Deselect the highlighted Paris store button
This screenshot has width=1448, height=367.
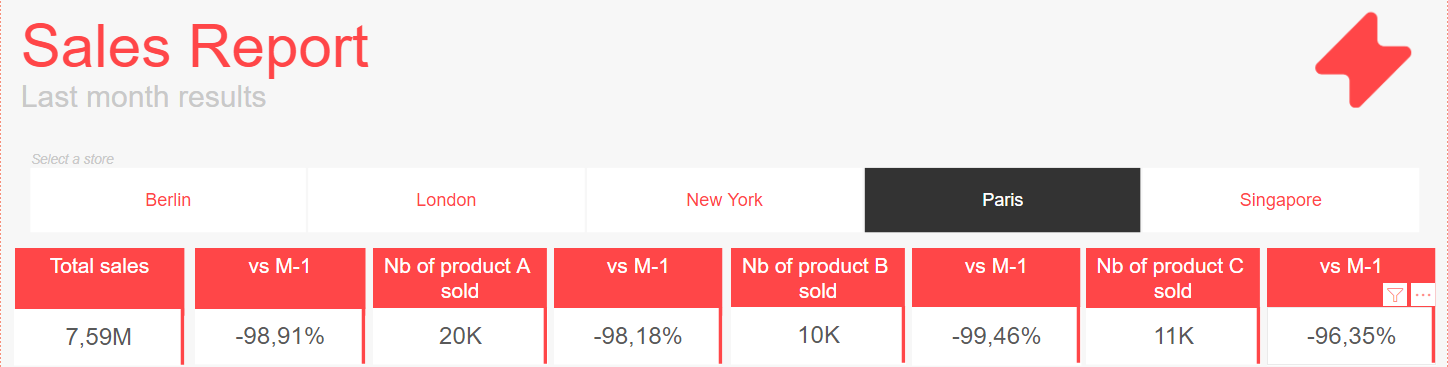[1002, 200]
